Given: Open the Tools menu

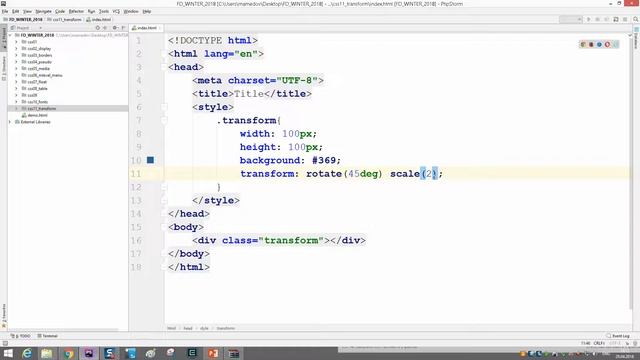Looking at the screenshot, I should point(104,11).
